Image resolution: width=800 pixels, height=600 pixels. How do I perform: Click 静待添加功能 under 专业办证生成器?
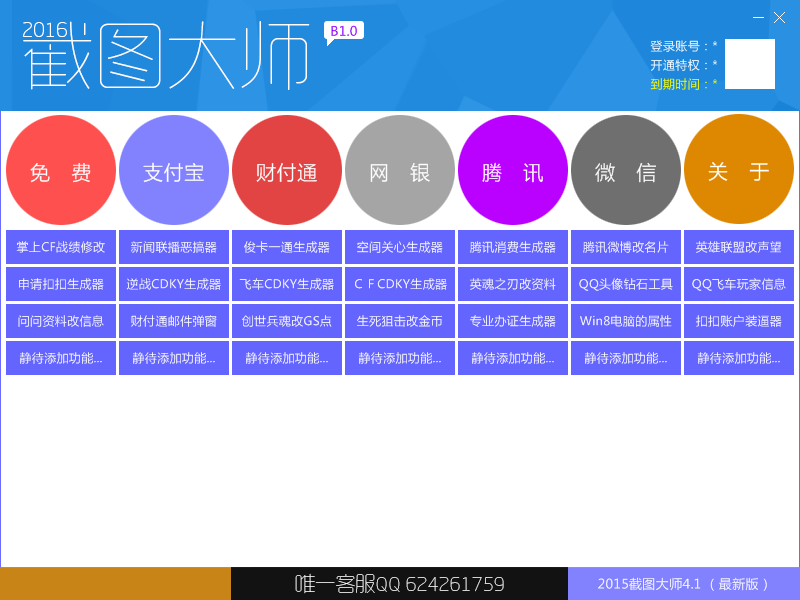click(513, 358)
